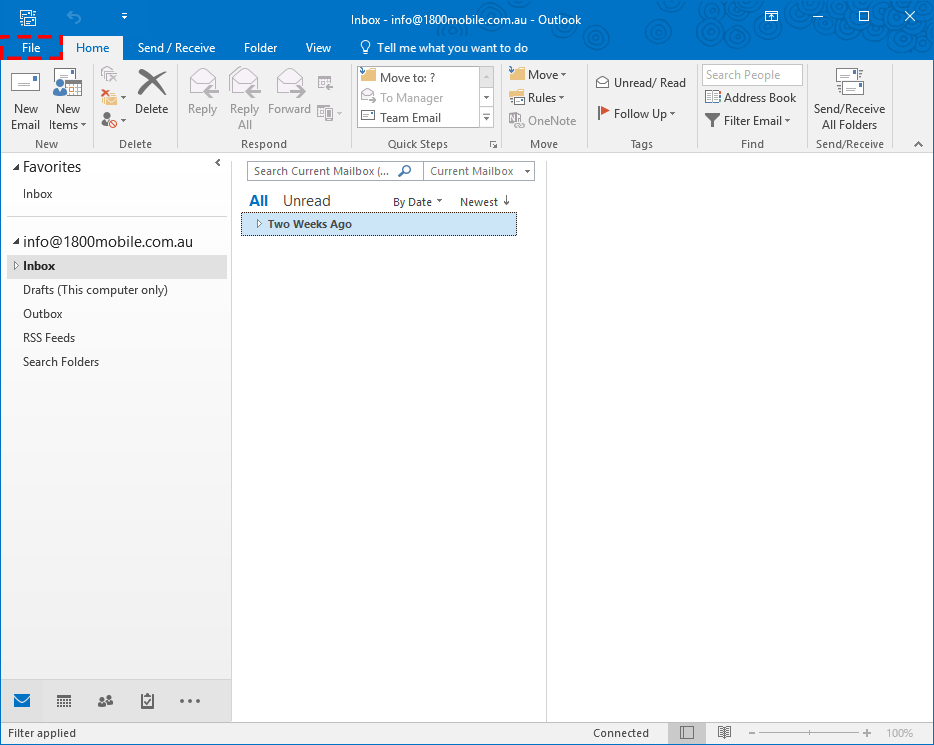934x745 pixels.
Task: Click the Search People field
Action: tap(752, 75)
